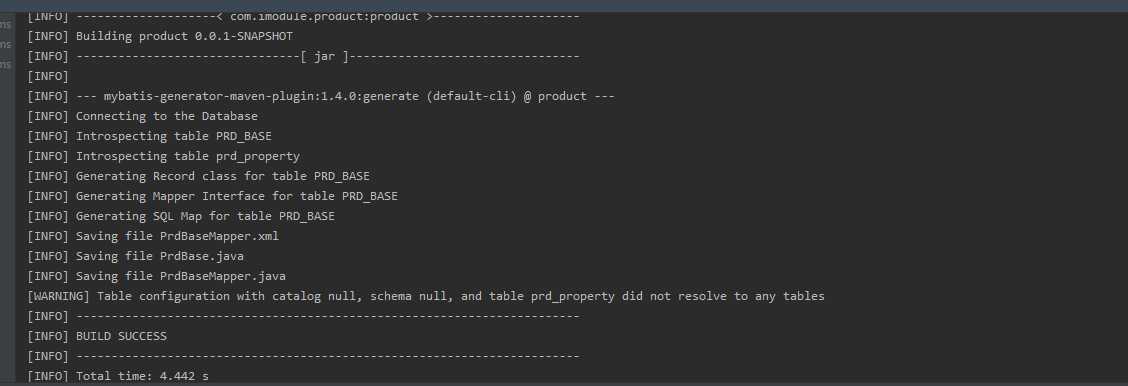Click the dashed separator line below BUILD SUCCESS

click(303, 356)
